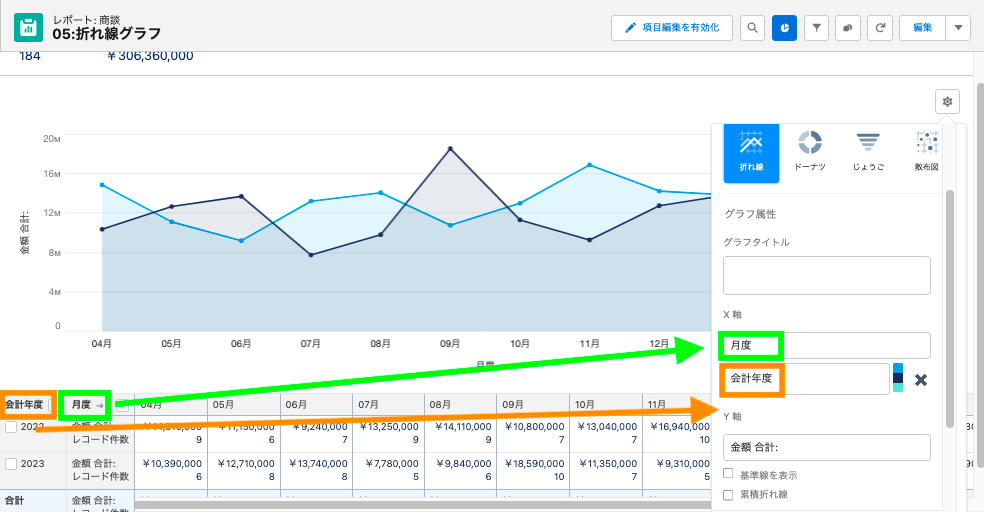Click the pencil 項目編集を有効化 button
984x512 pixels.
pos(671,28)
